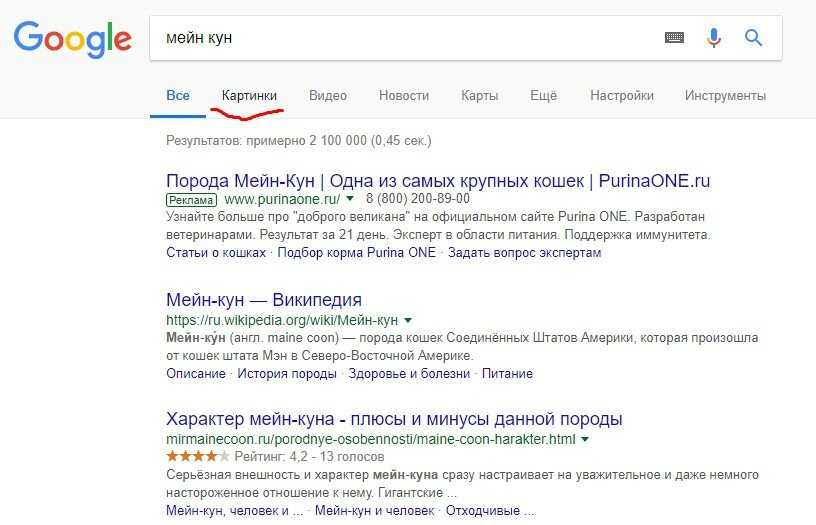Open Порода Мейн-Кун PurinaONE ad link
This screenshot has width=816, height=525.
[438, 181]
